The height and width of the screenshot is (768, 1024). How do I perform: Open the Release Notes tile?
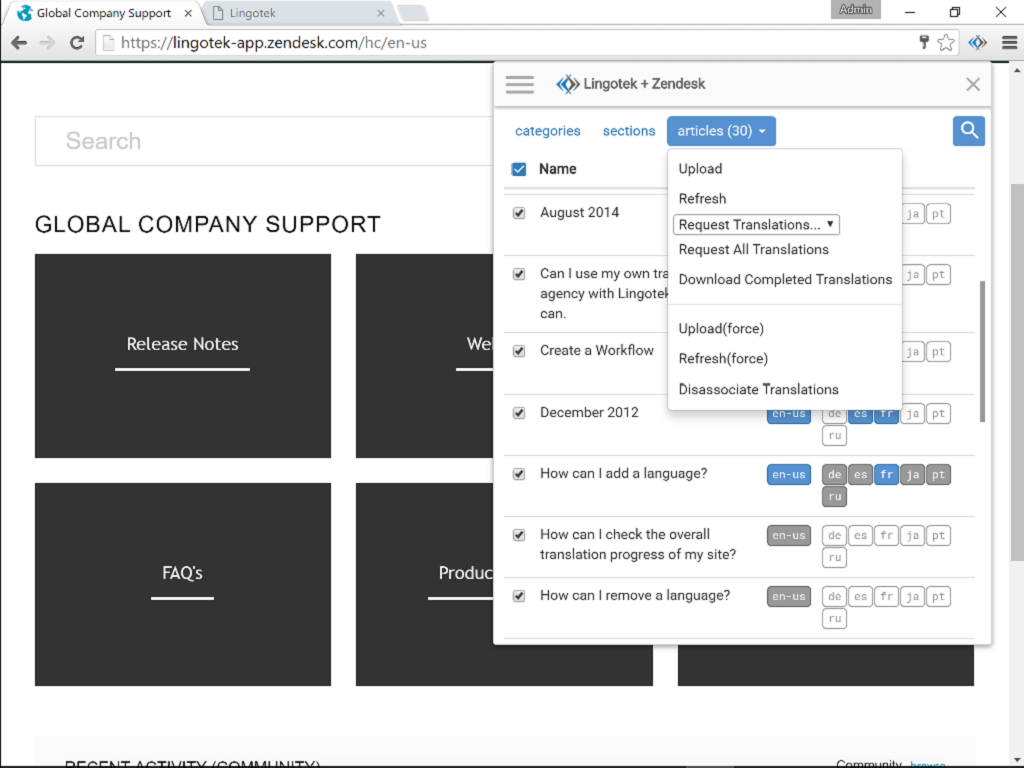(182, 345)
